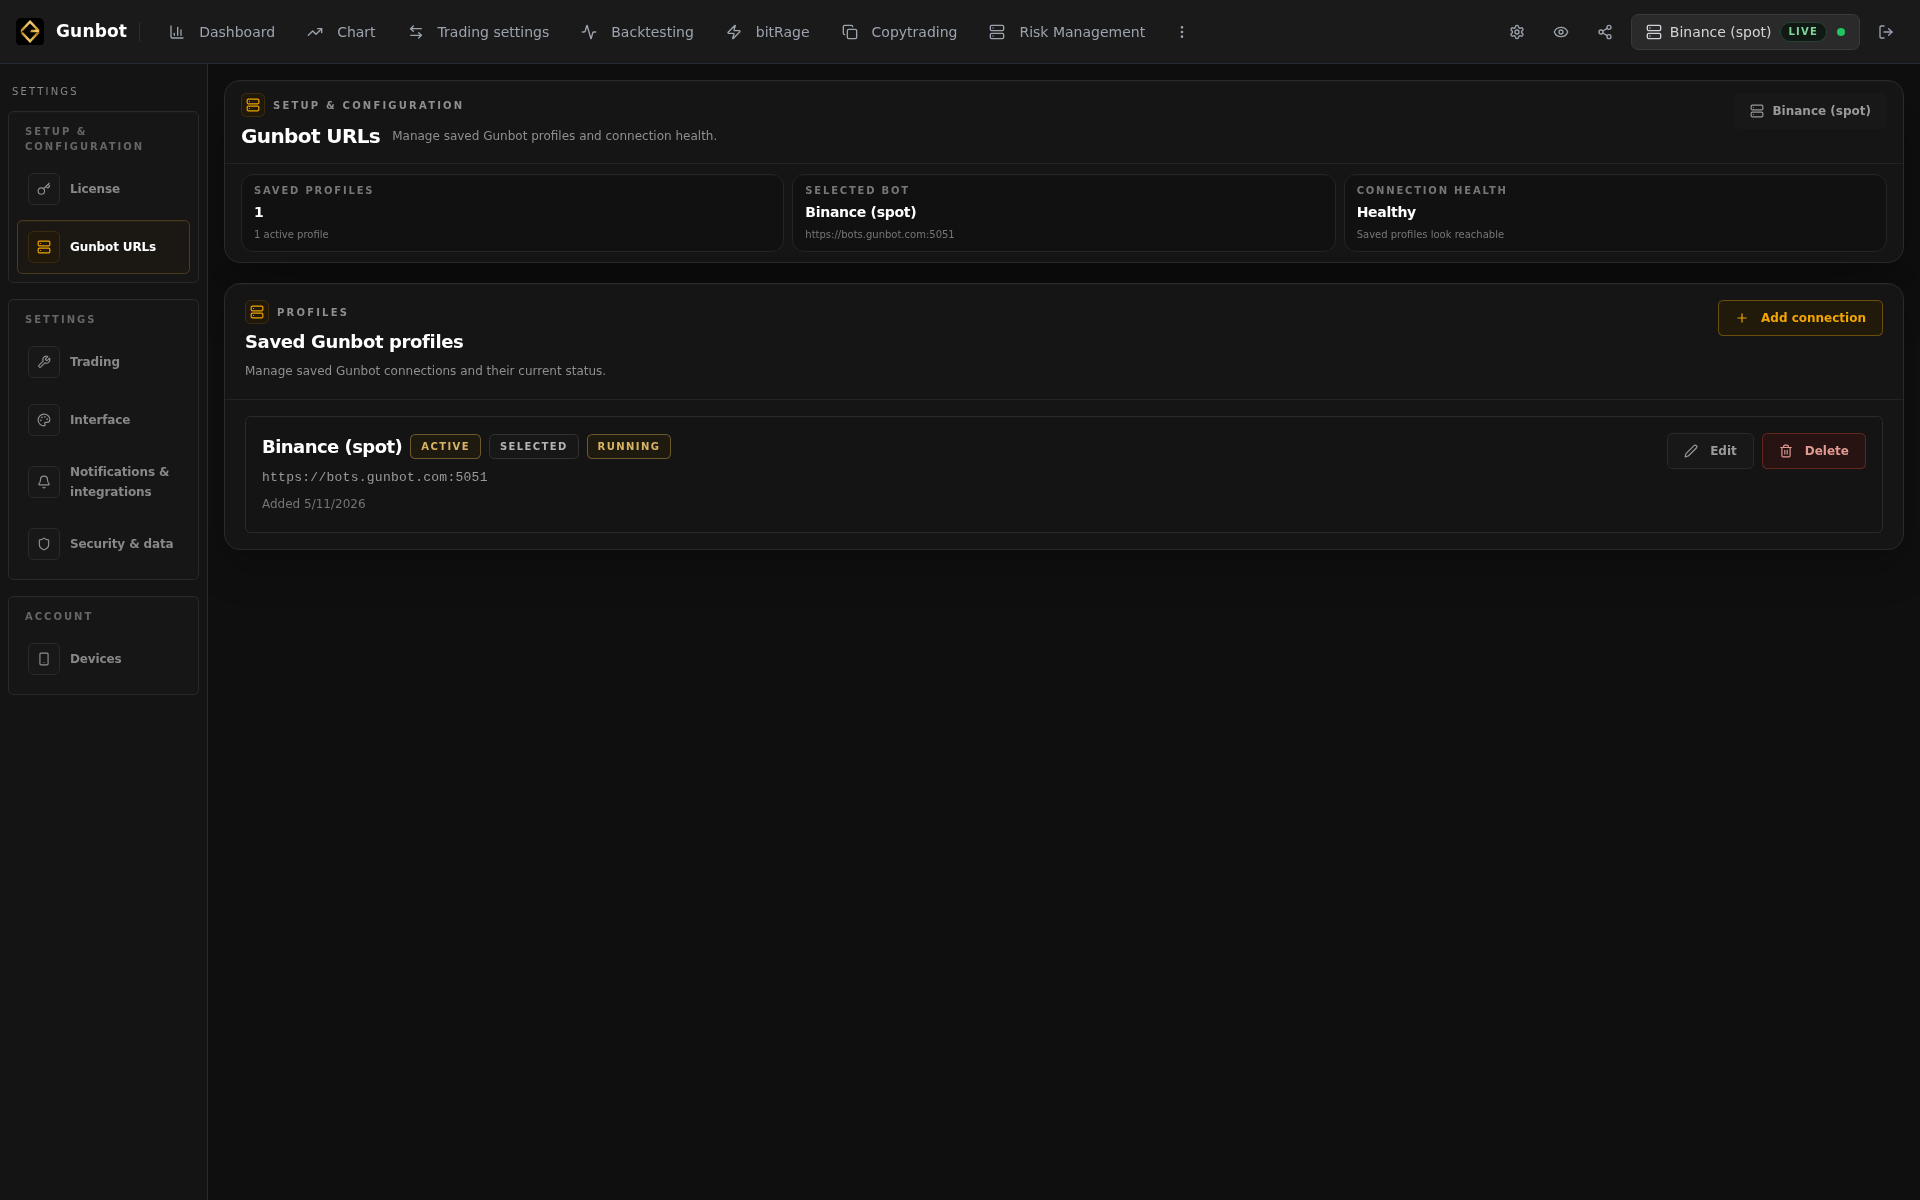Click the Risk Management server icon
1920x1200 pixels.
tap(997, 32)
